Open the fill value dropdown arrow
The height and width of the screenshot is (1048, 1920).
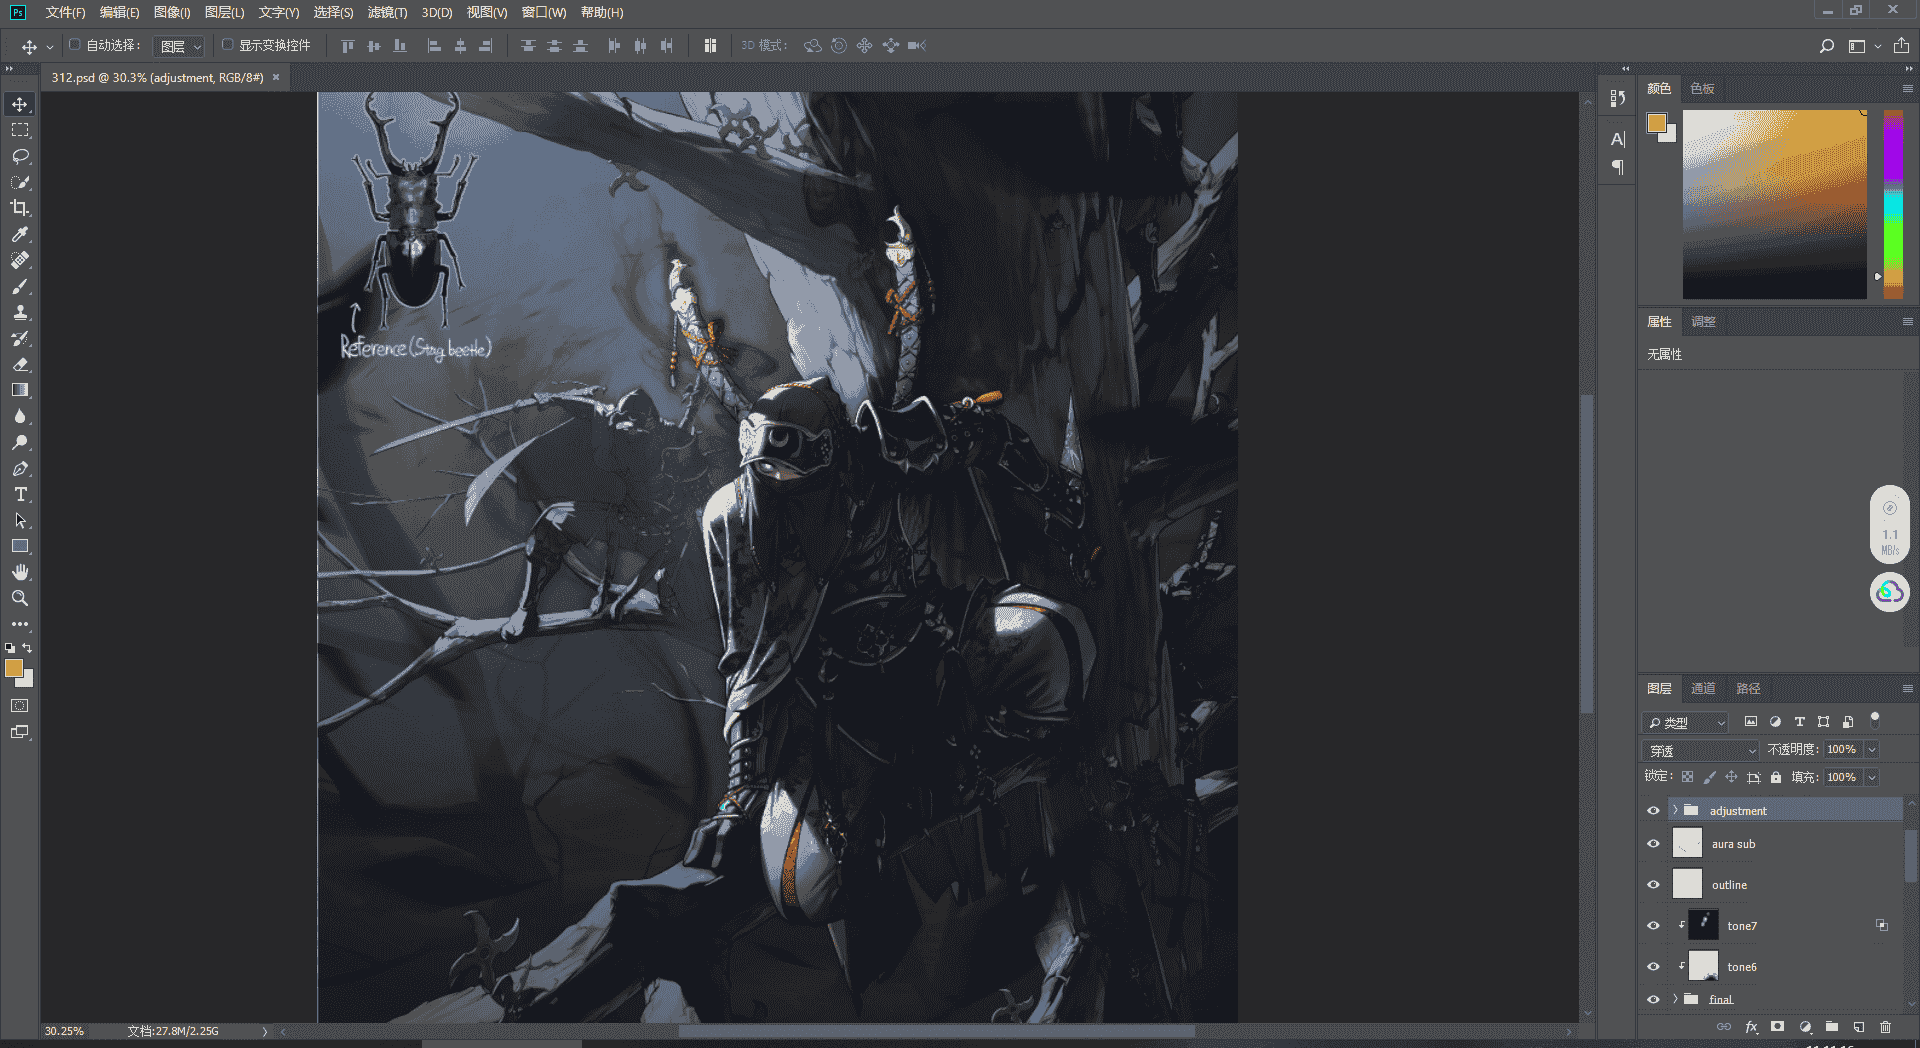[1872, 778]
